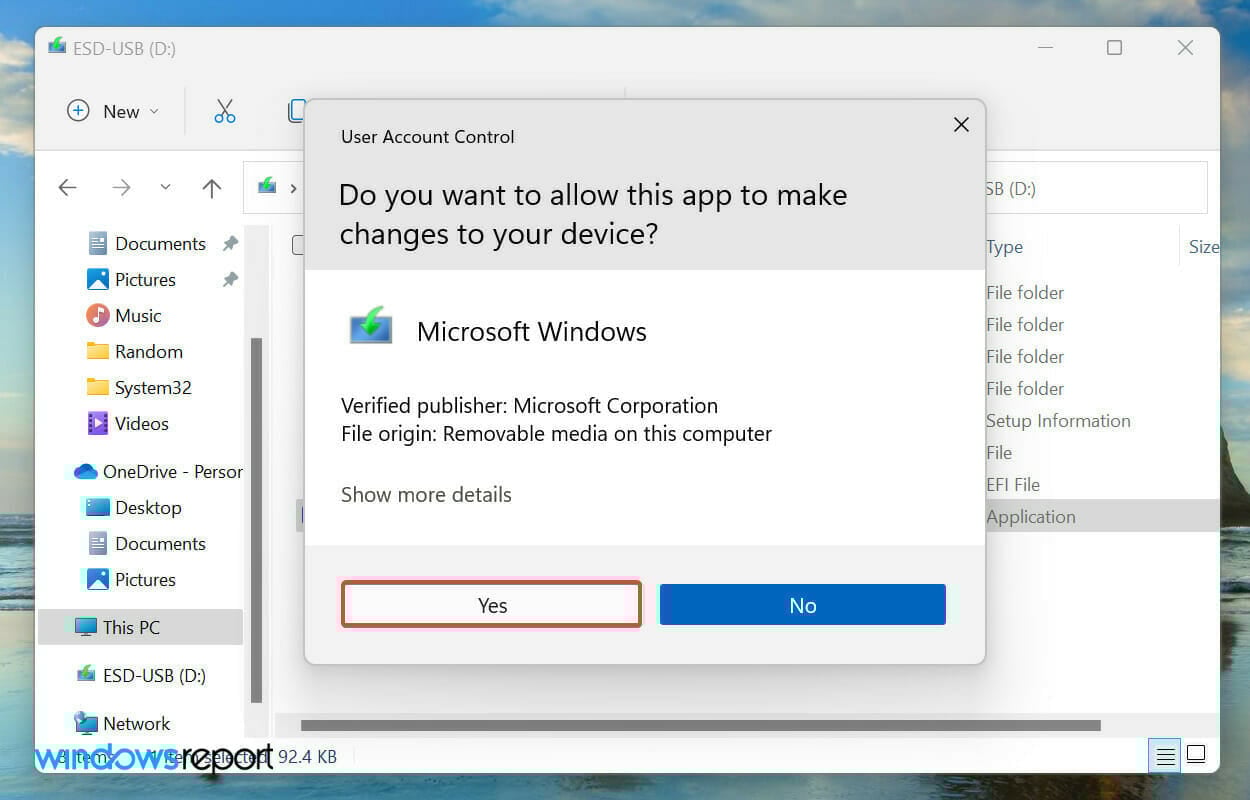
Task: Toggle the pin next to Pictures
Action: point(230,279)
